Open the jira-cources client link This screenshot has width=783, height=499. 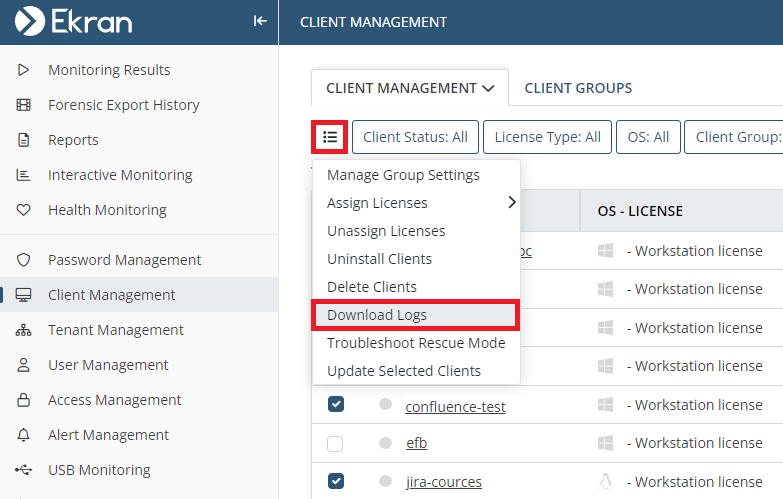[443, 482]
